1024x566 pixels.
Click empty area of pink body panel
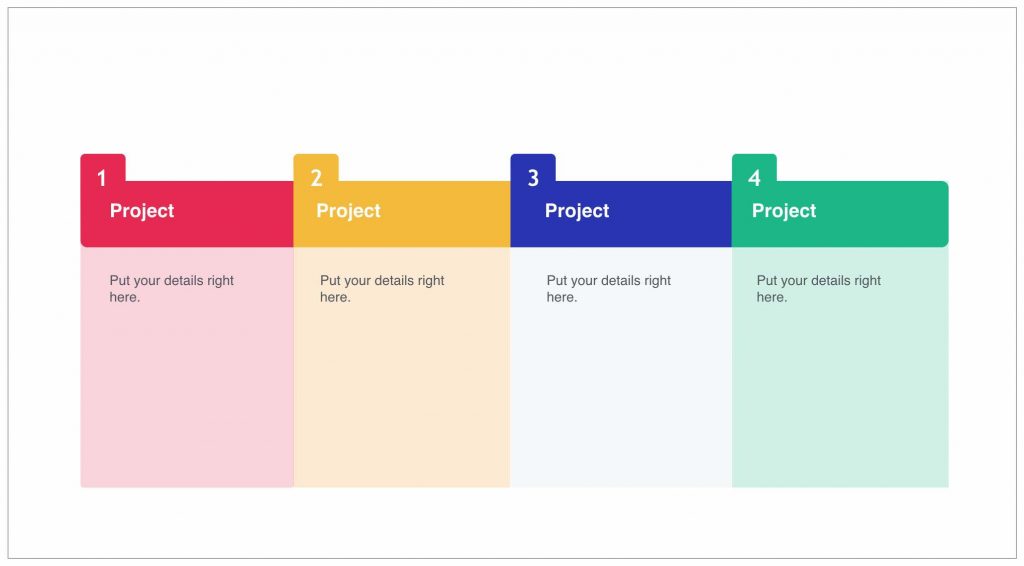pyautogui.click(x=187, y=398)
